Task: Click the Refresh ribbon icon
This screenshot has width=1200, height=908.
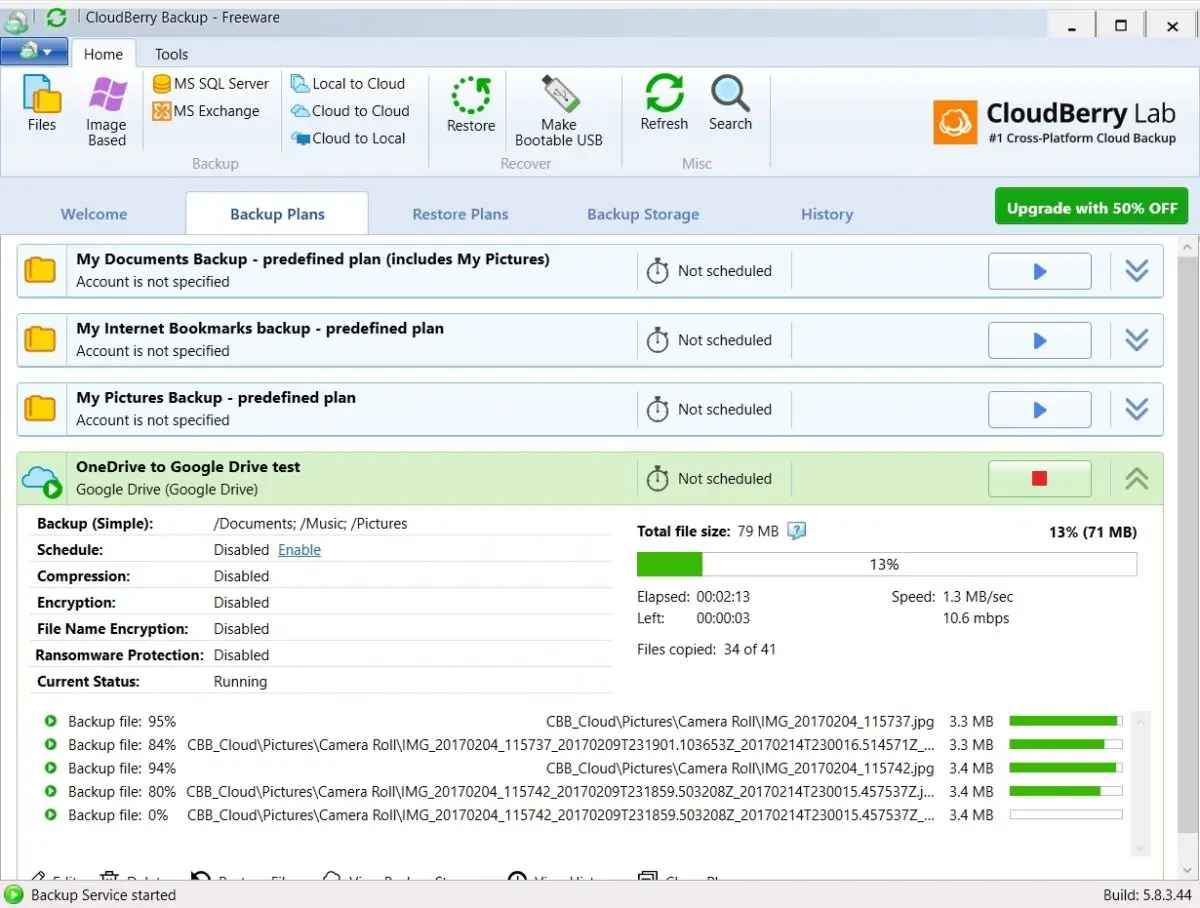Action: (664, 104)
